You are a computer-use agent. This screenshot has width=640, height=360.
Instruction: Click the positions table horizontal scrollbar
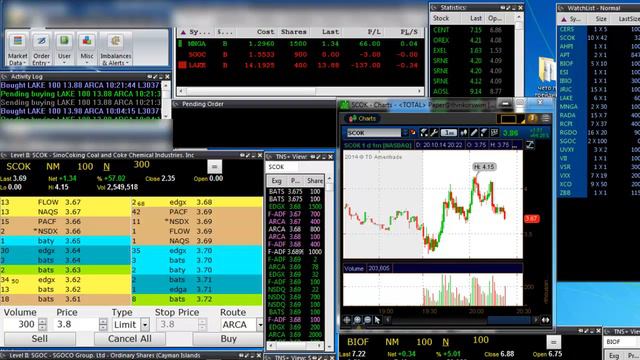[300, 91]
